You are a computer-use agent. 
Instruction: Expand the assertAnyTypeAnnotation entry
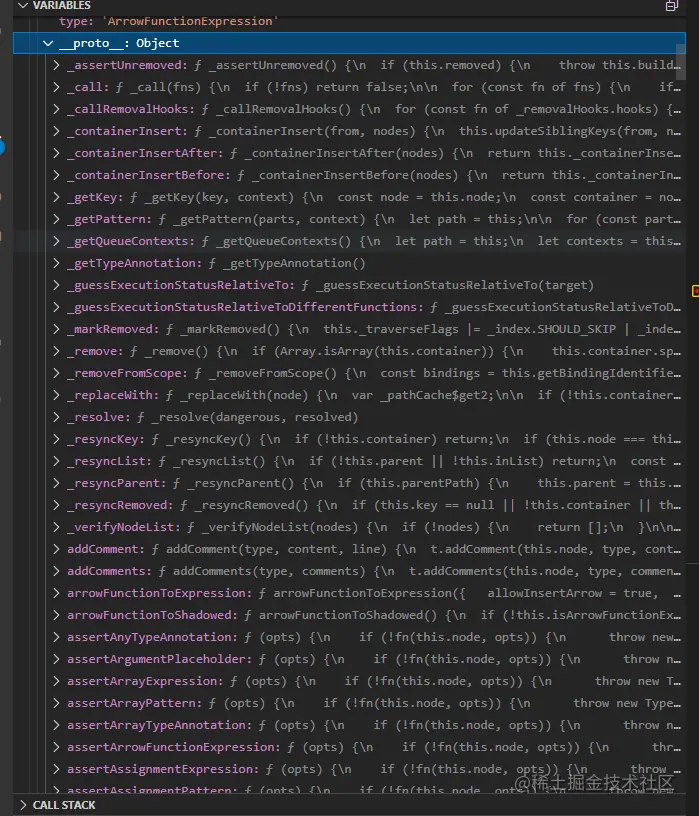(56, 637)
